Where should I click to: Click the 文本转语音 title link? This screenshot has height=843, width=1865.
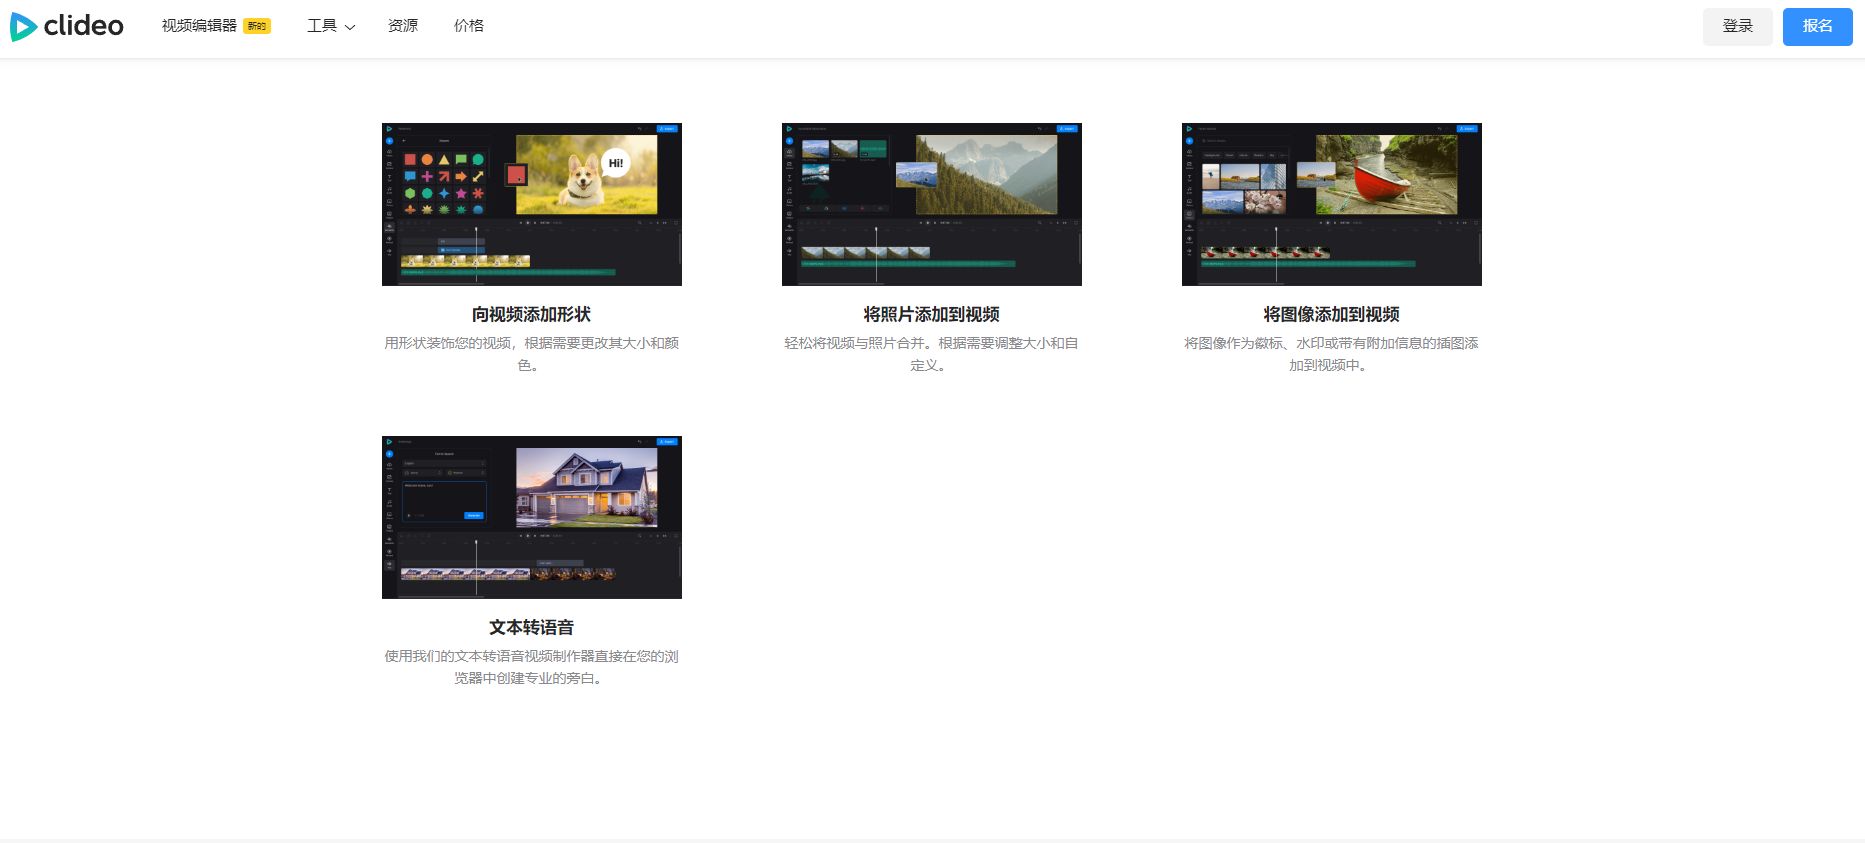click(x=532, y=627)
